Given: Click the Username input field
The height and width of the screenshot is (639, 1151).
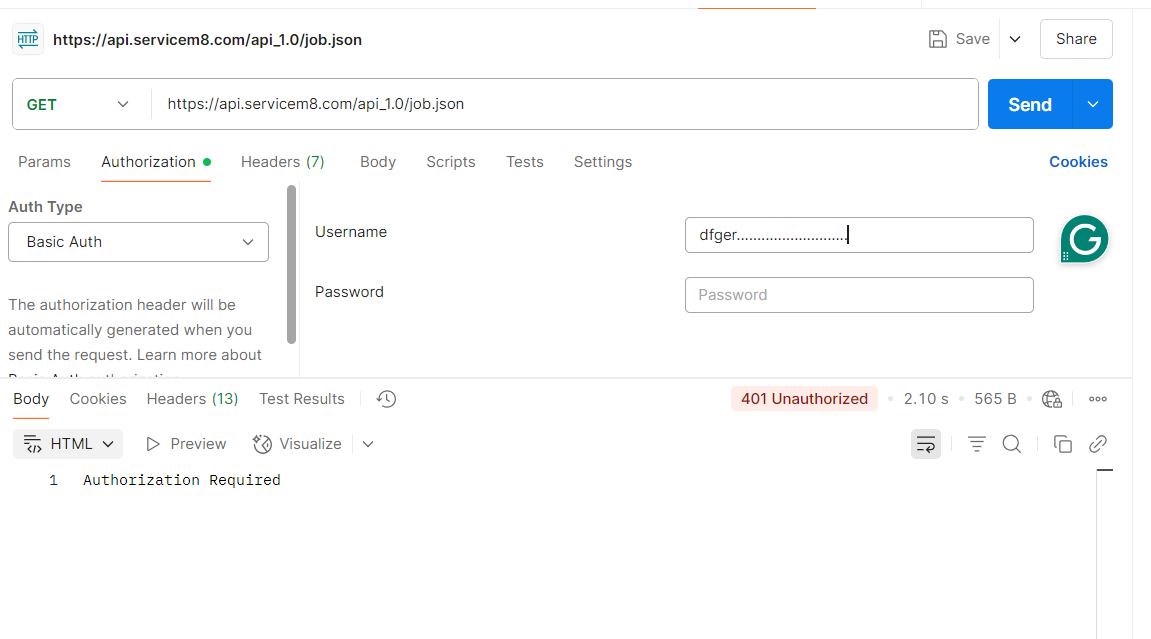Looking at the screenshot, I should tap(859, 235).
